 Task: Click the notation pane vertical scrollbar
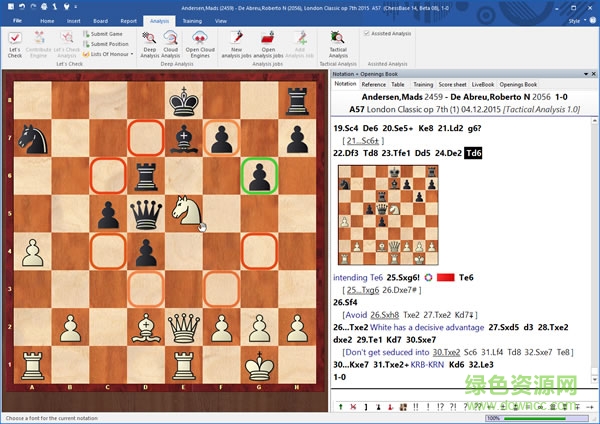click(594, 249)
